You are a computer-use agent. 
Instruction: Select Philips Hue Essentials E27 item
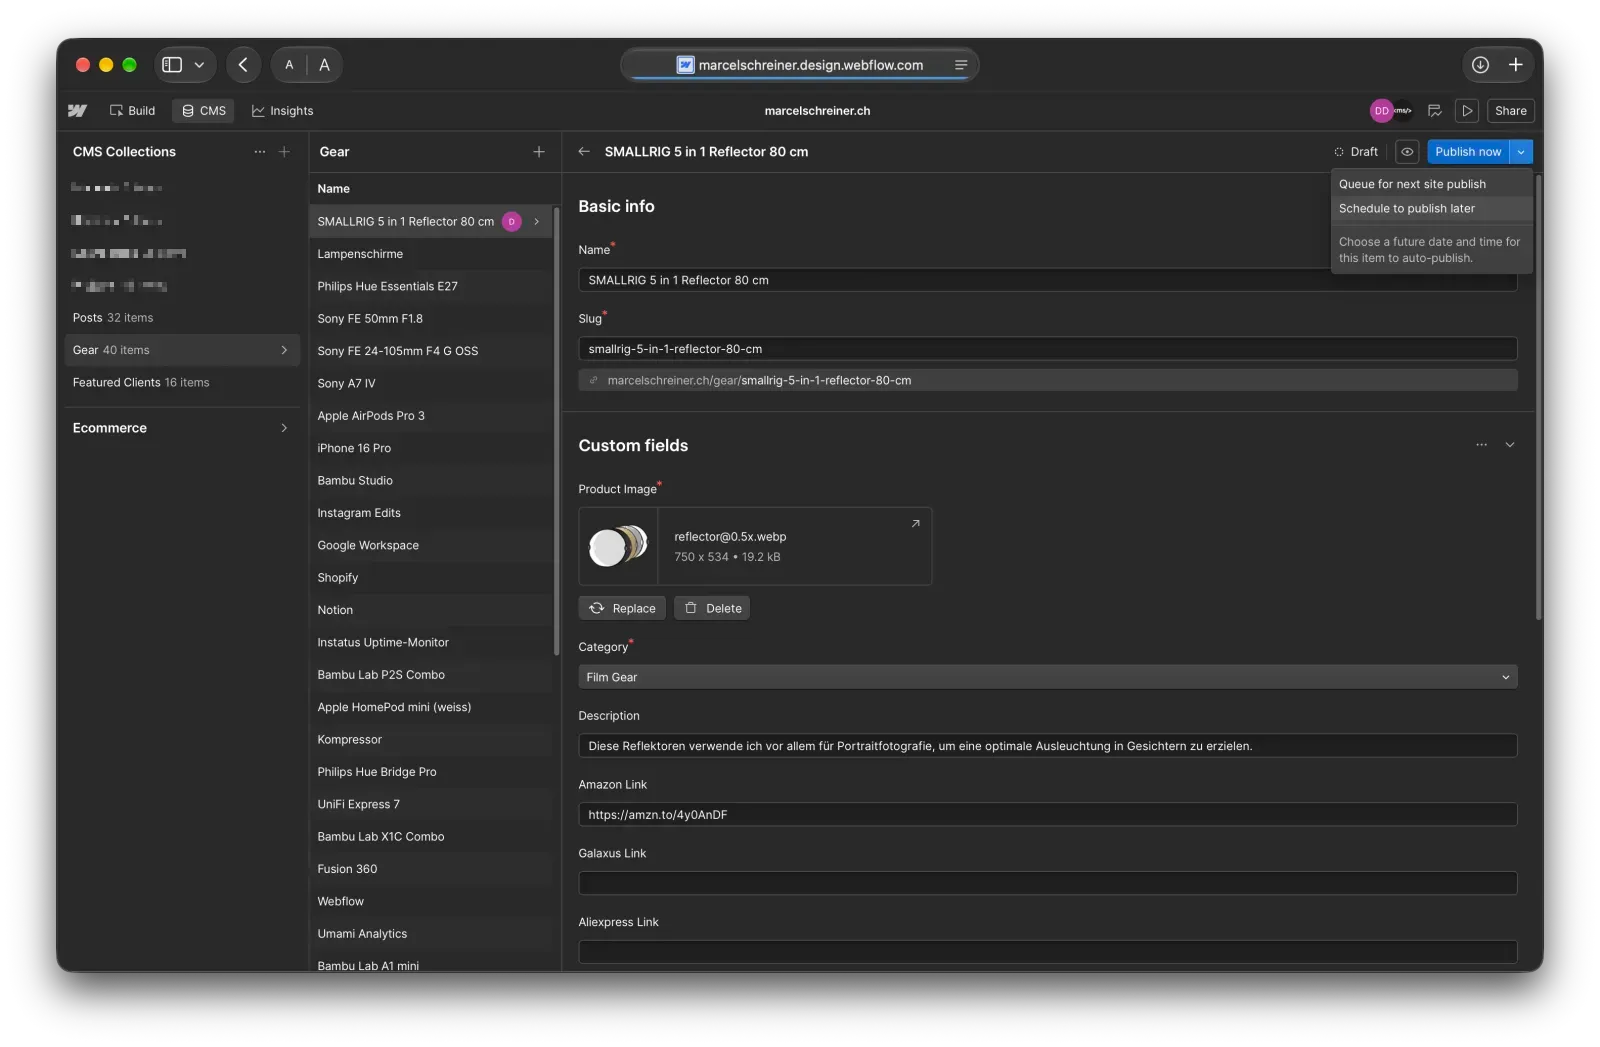click(x=430, y=287)
